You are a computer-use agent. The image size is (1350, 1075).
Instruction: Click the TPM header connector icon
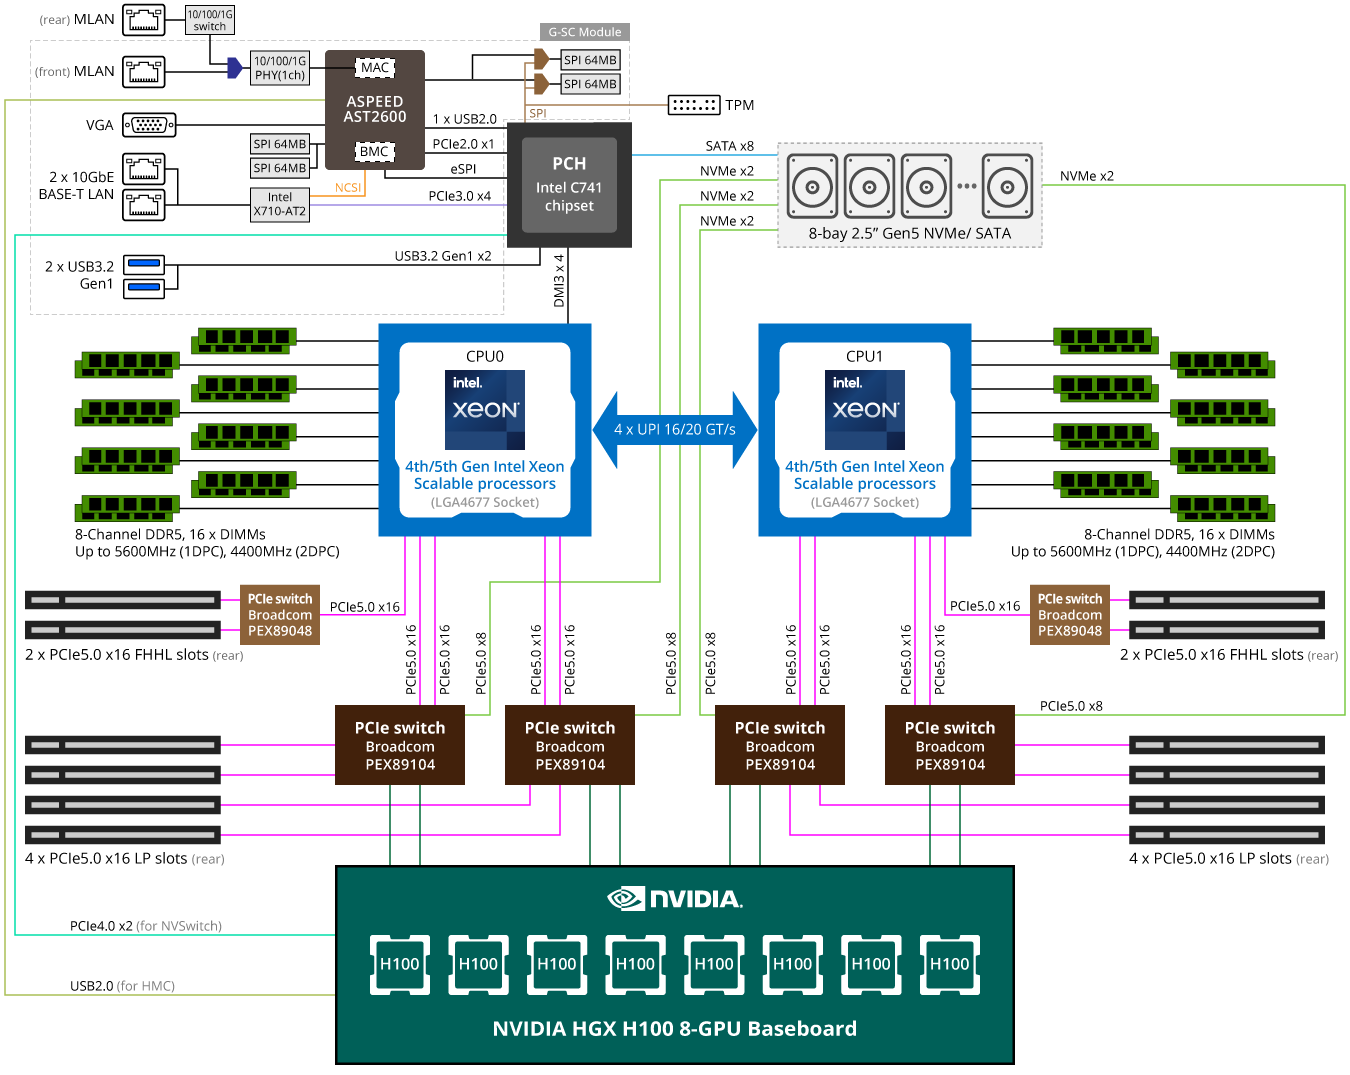click(x=694, y=105)
